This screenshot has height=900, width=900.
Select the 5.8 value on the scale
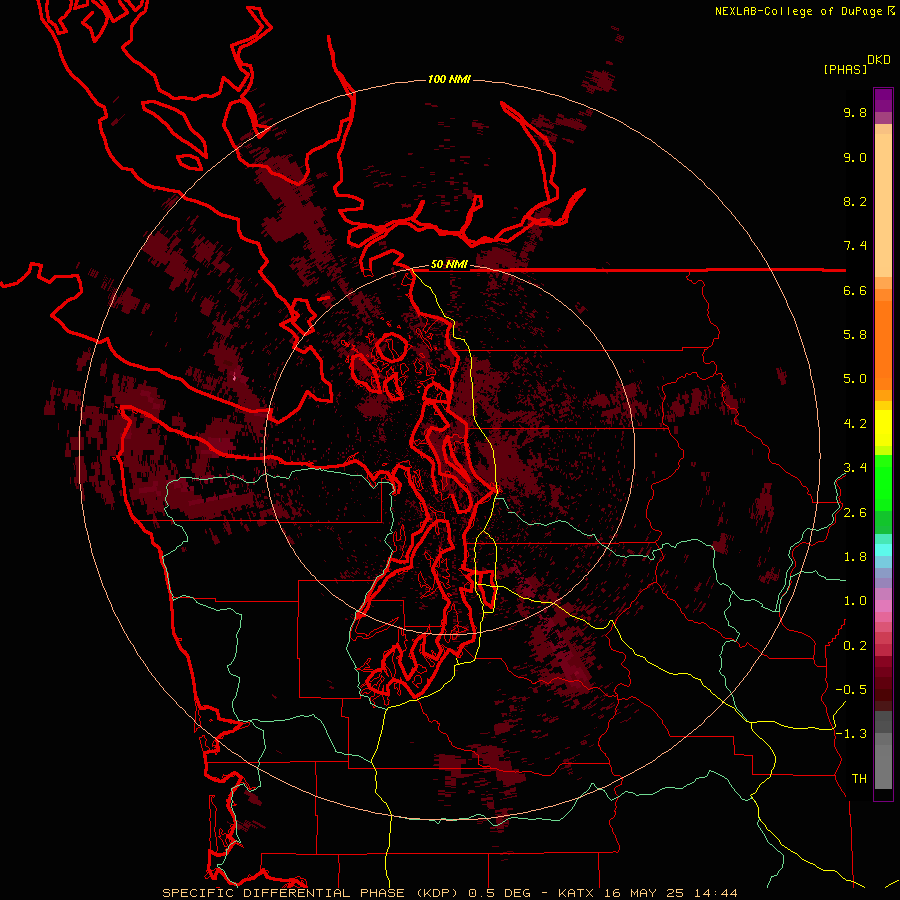click(x=855, y=335)
